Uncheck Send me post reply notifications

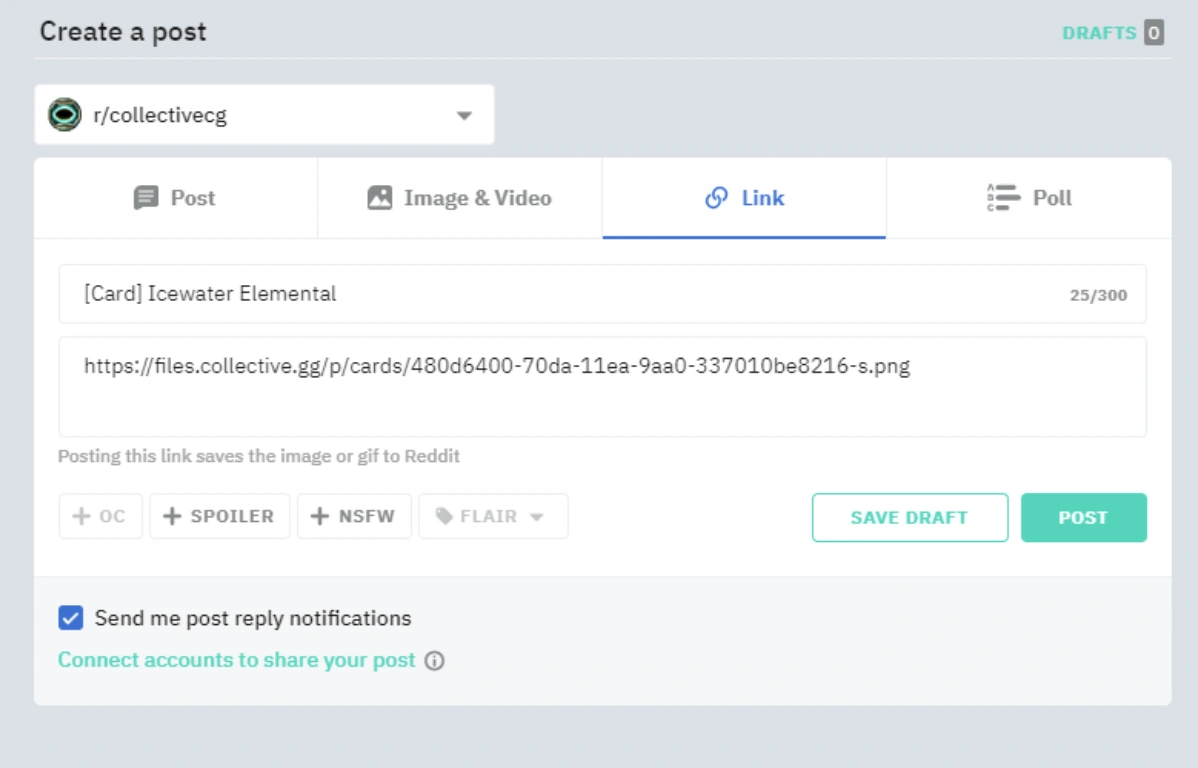coord(71,618)
